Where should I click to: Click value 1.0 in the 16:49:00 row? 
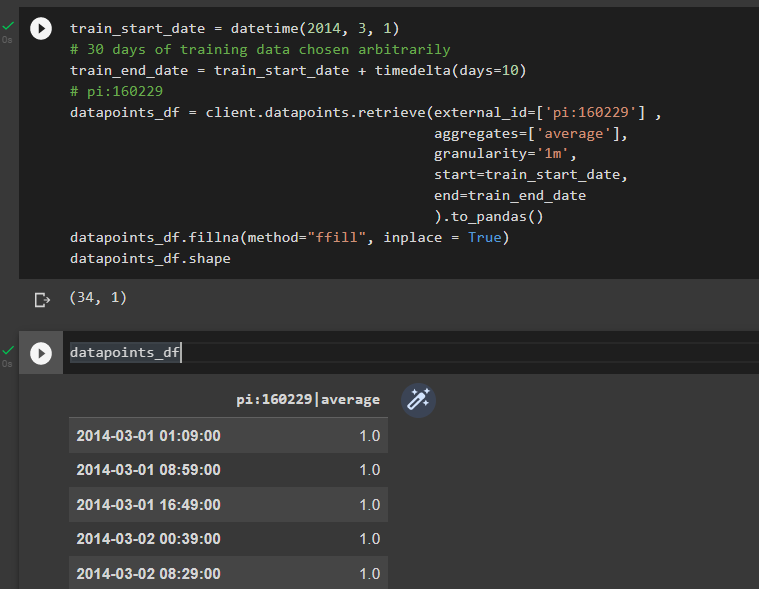[x=370, y=505]
